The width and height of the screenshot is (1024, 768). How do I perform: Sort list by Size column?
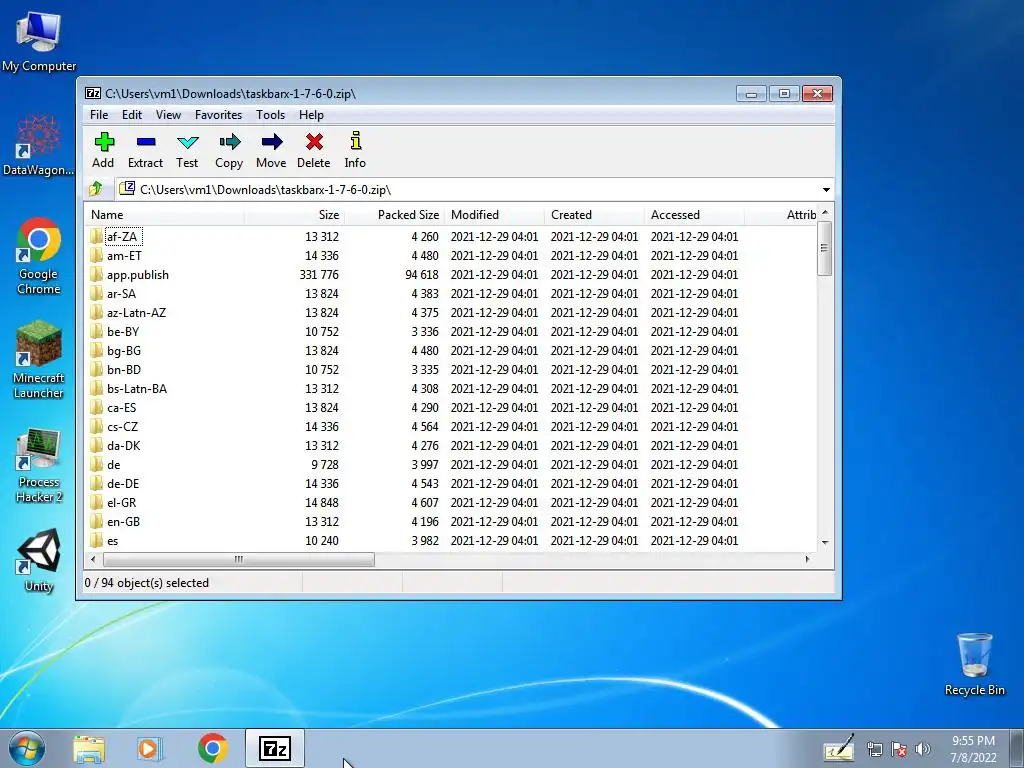click(295, 215)
